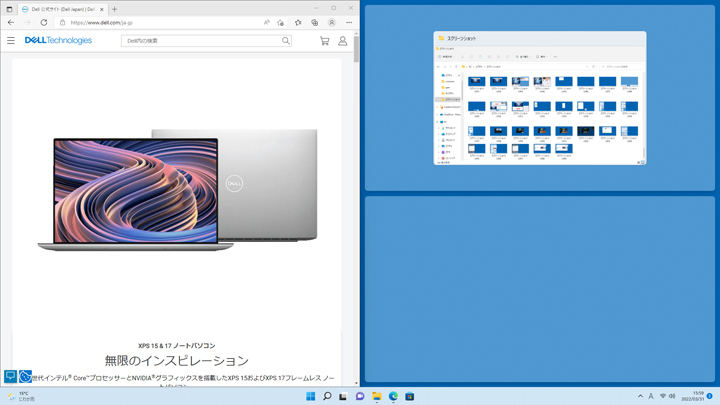
Task: Open Edge collections
Action: pos(315,22)
